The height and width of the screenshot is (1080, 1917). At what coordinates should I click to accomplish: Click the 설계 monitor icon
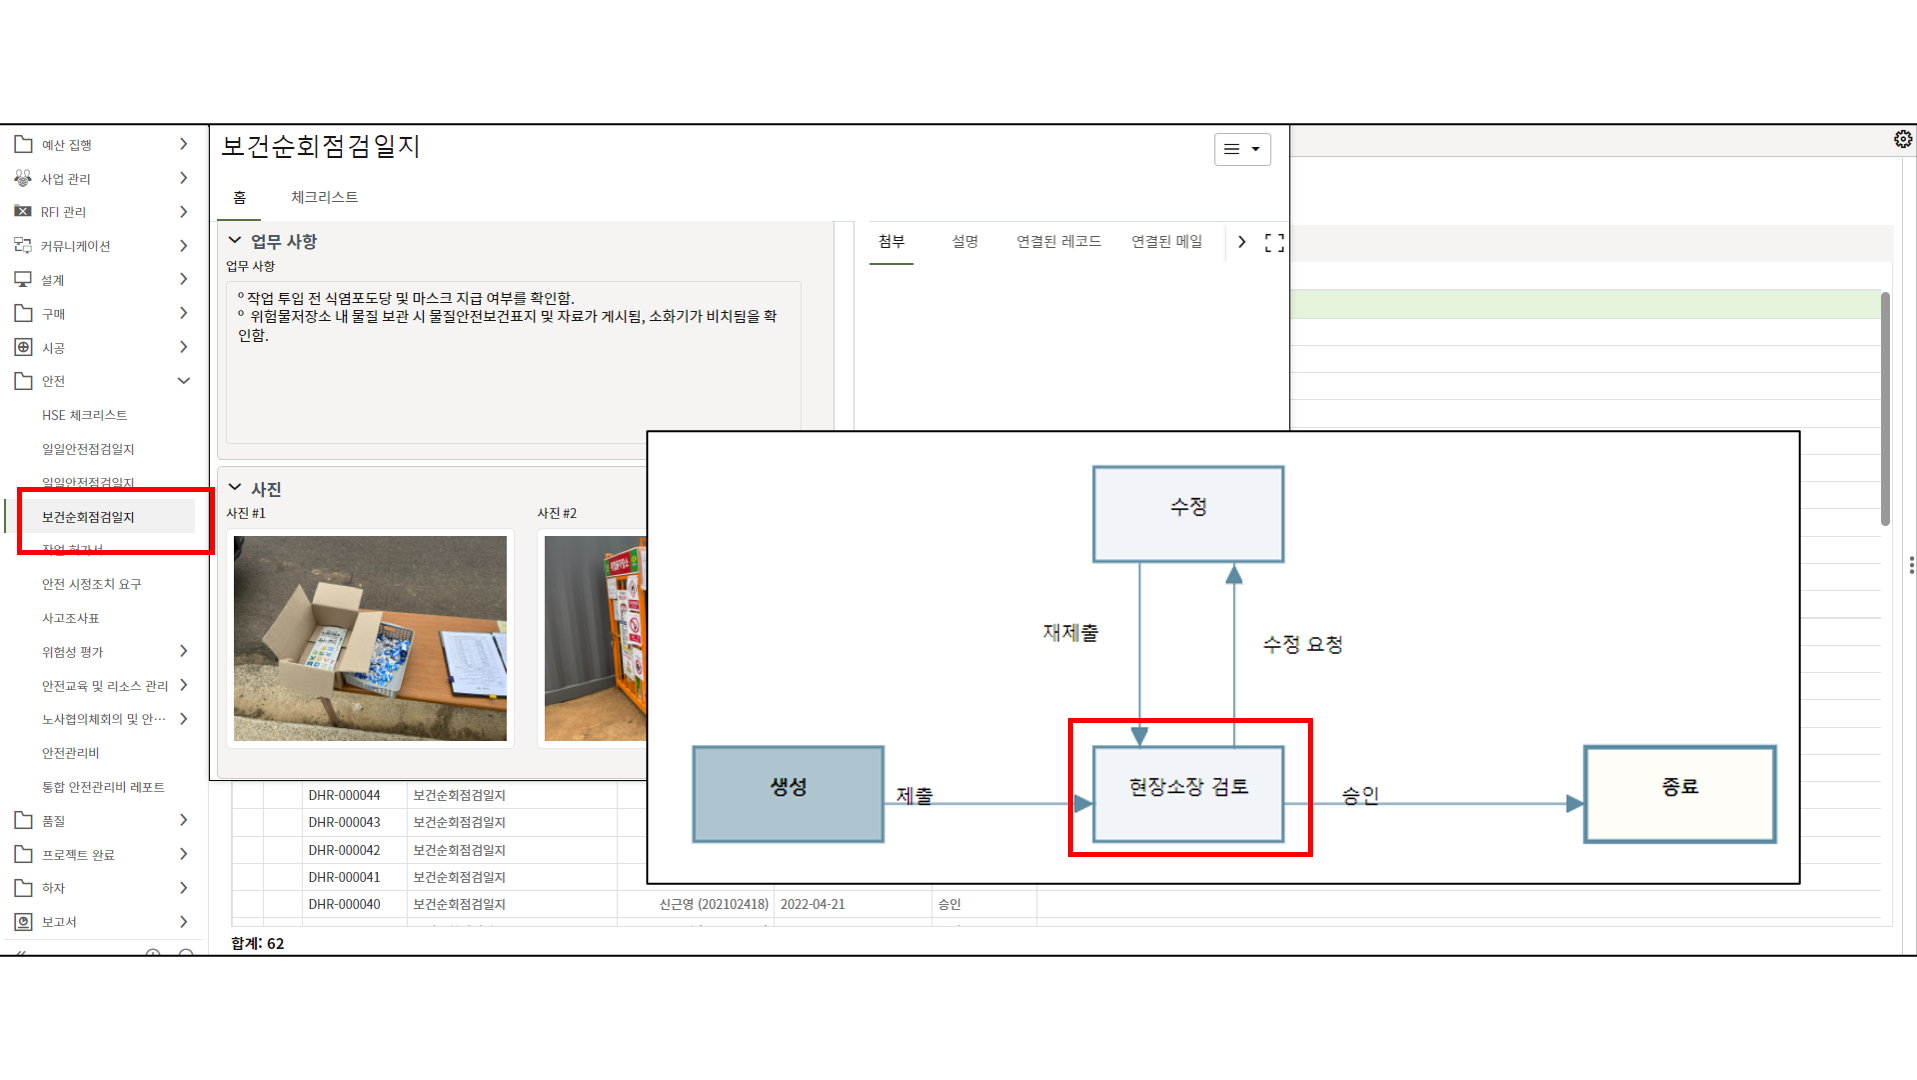click(x=23, y=280)
